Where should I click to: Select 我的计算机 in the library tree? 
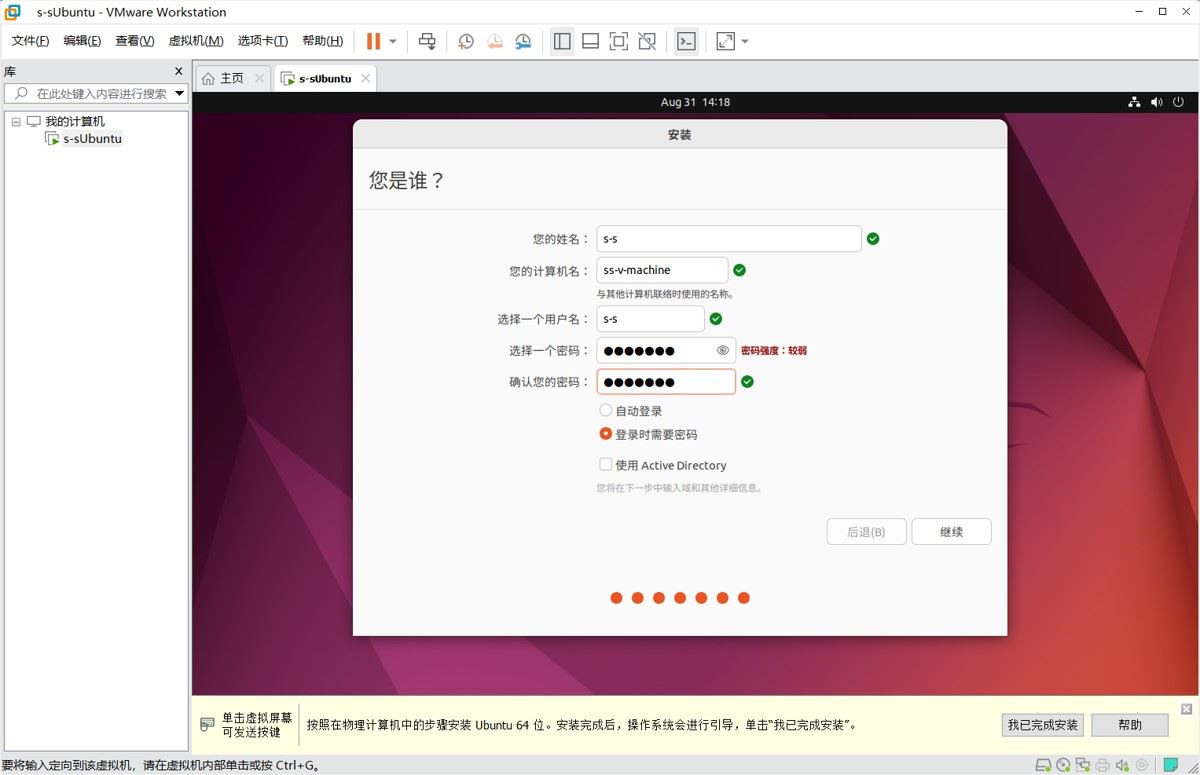click(x=74, y=121)
